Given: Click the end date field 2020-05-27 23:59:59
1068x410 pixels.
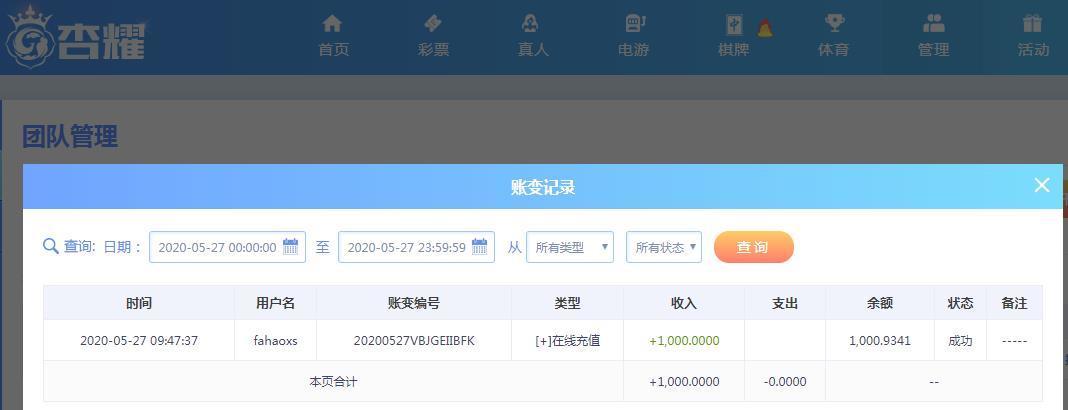Looking at the screenshot, I should coord(416,247).
